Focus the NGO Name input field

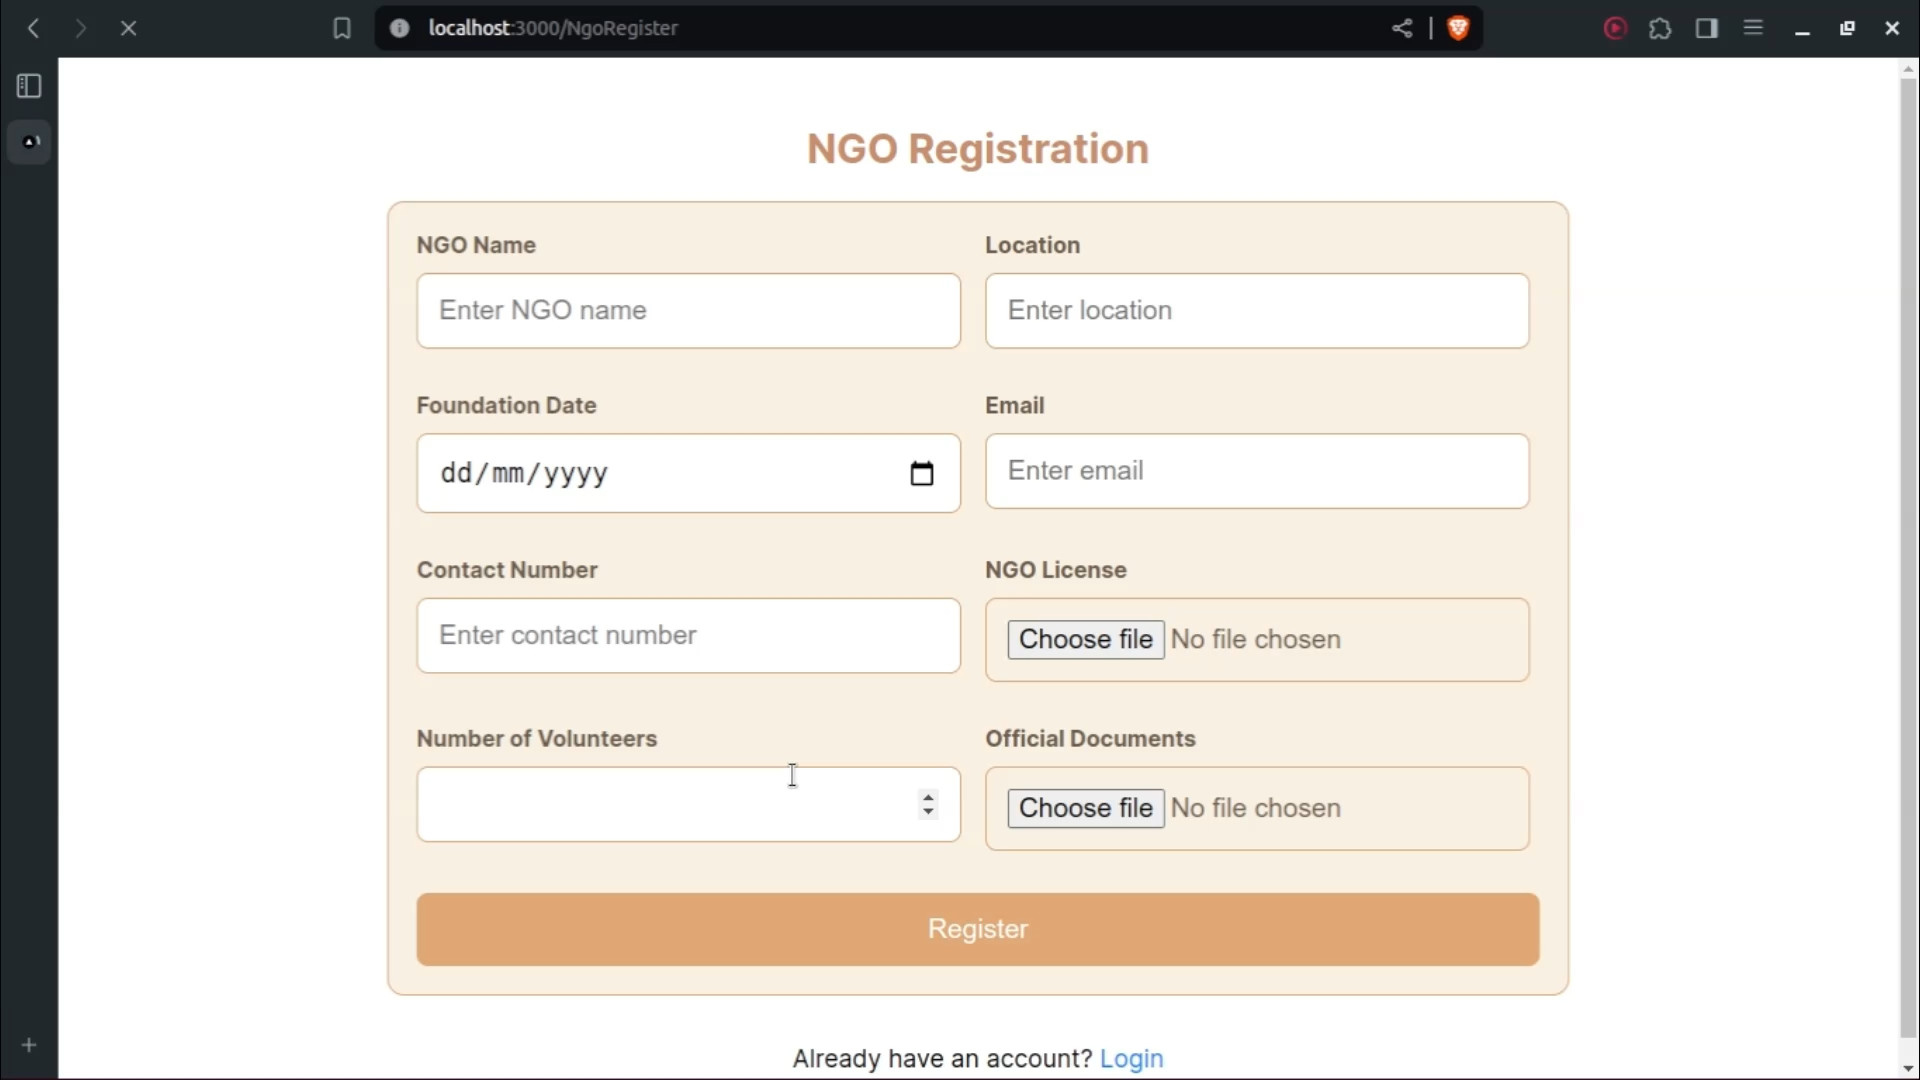click(688, 311)
